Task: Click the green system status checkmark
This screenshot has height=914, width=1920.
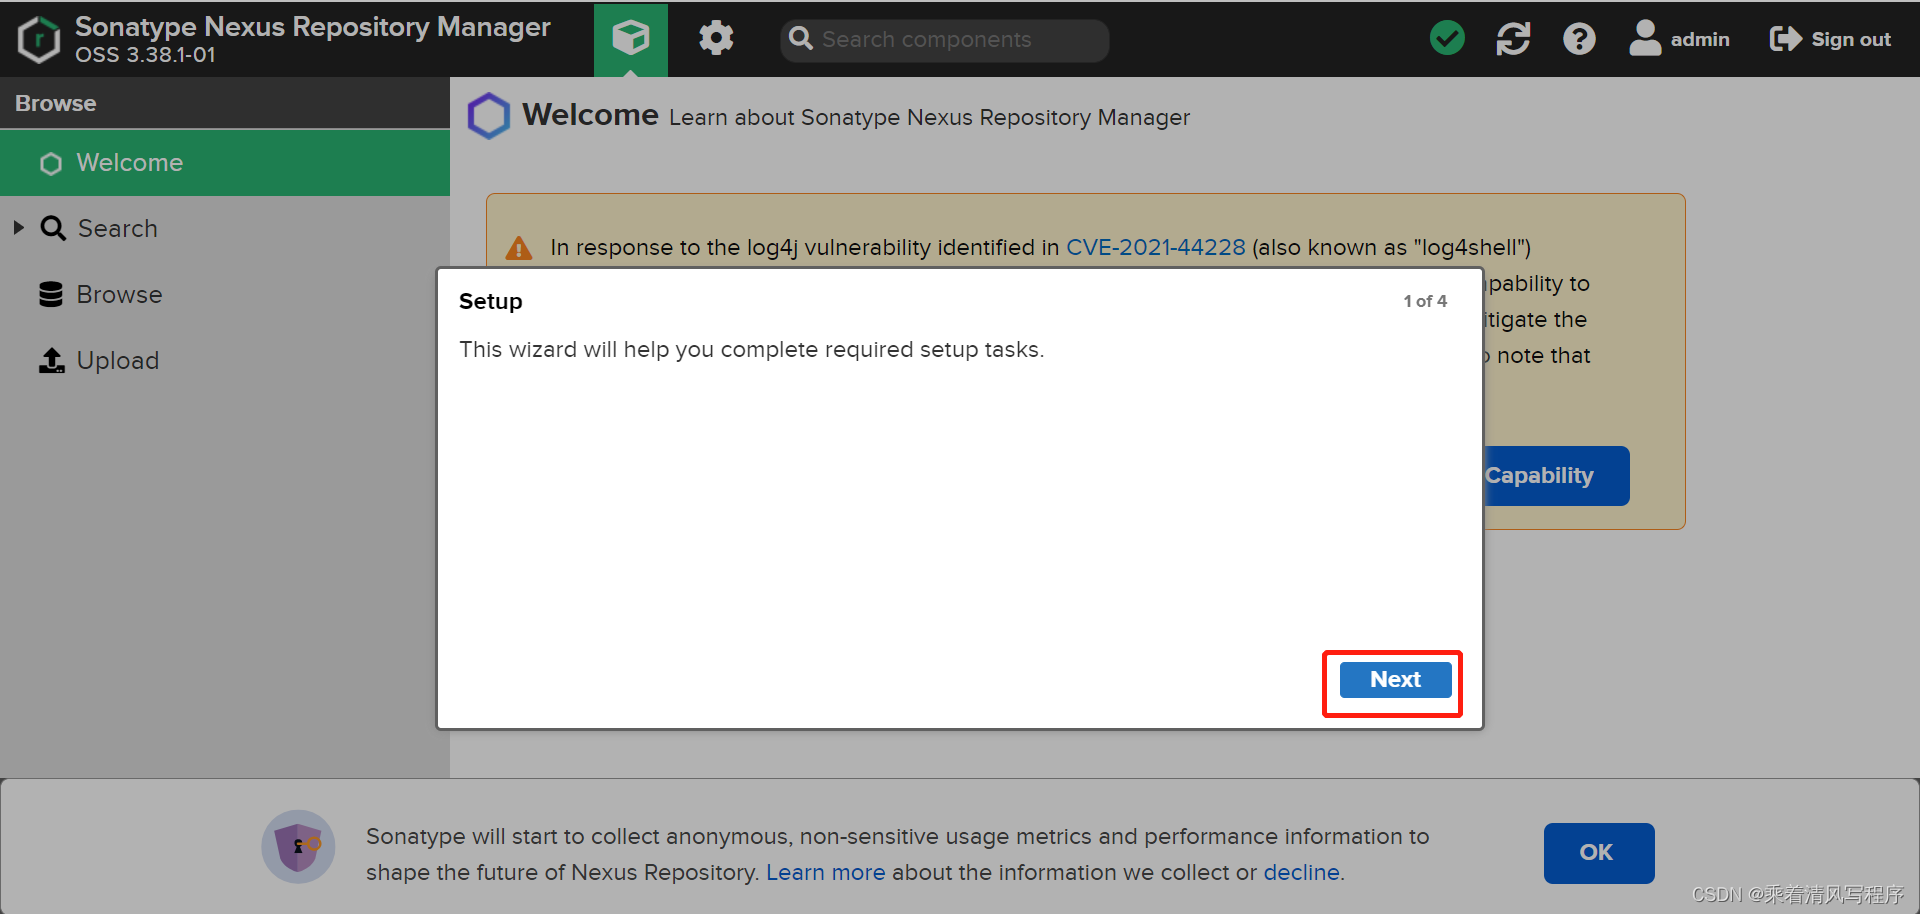Action: (1447, 39)
